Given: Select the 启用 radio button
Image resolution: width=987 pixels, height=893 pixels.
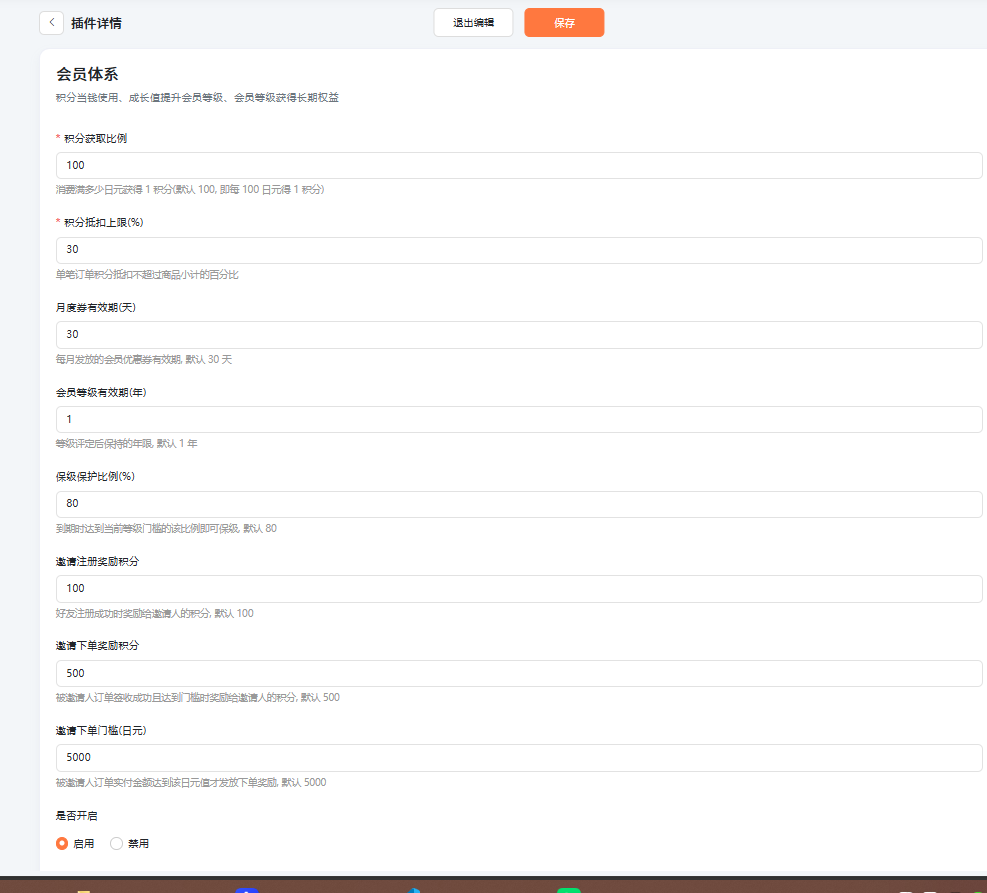Looking at the screenshot, I should click(x=62, y=843).
